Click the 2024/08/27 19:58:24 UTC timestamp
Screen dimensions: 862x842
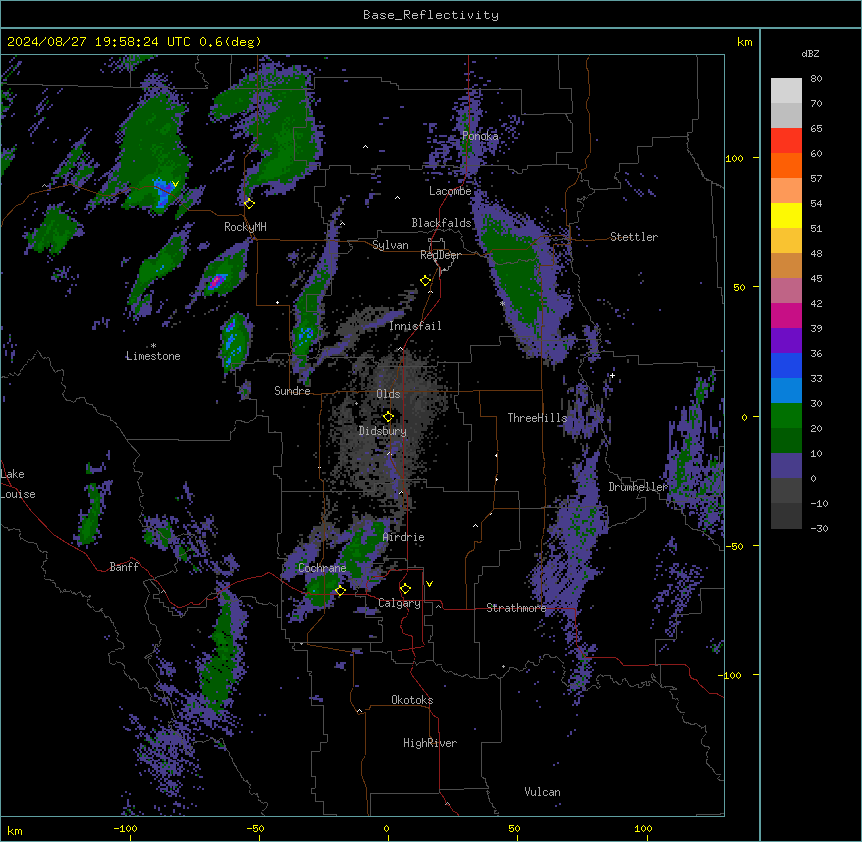99,42
